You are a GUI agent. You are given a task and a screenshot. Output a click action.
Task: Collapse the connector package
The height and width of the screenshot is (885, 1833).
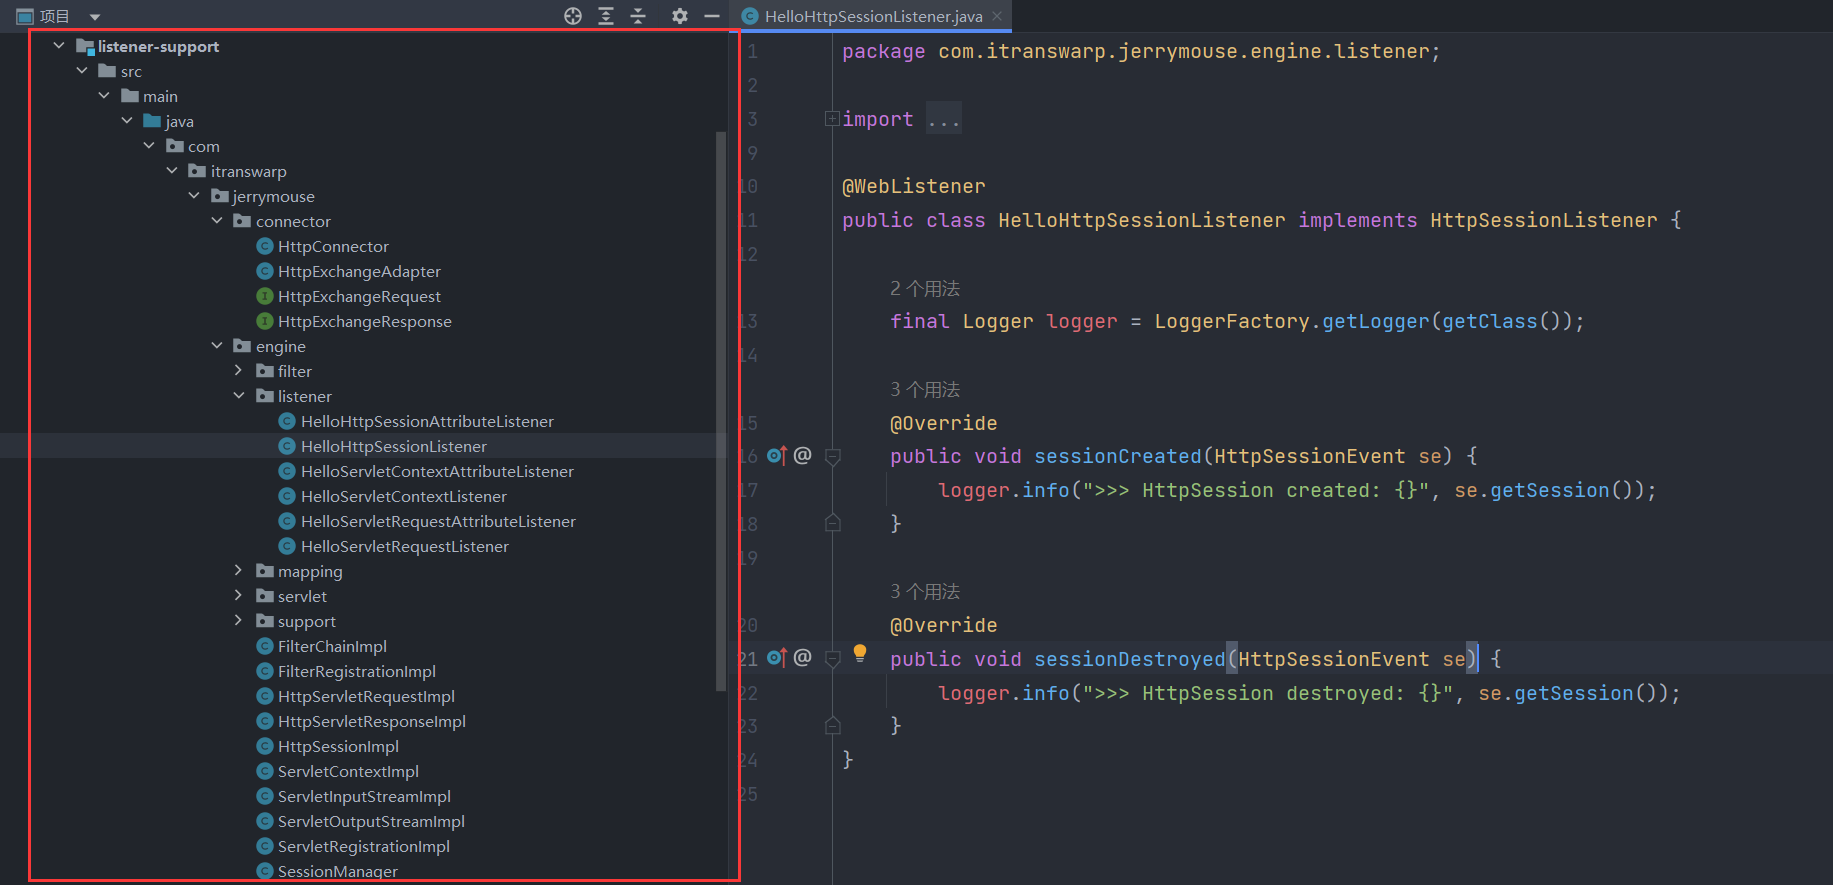point(217,221)
